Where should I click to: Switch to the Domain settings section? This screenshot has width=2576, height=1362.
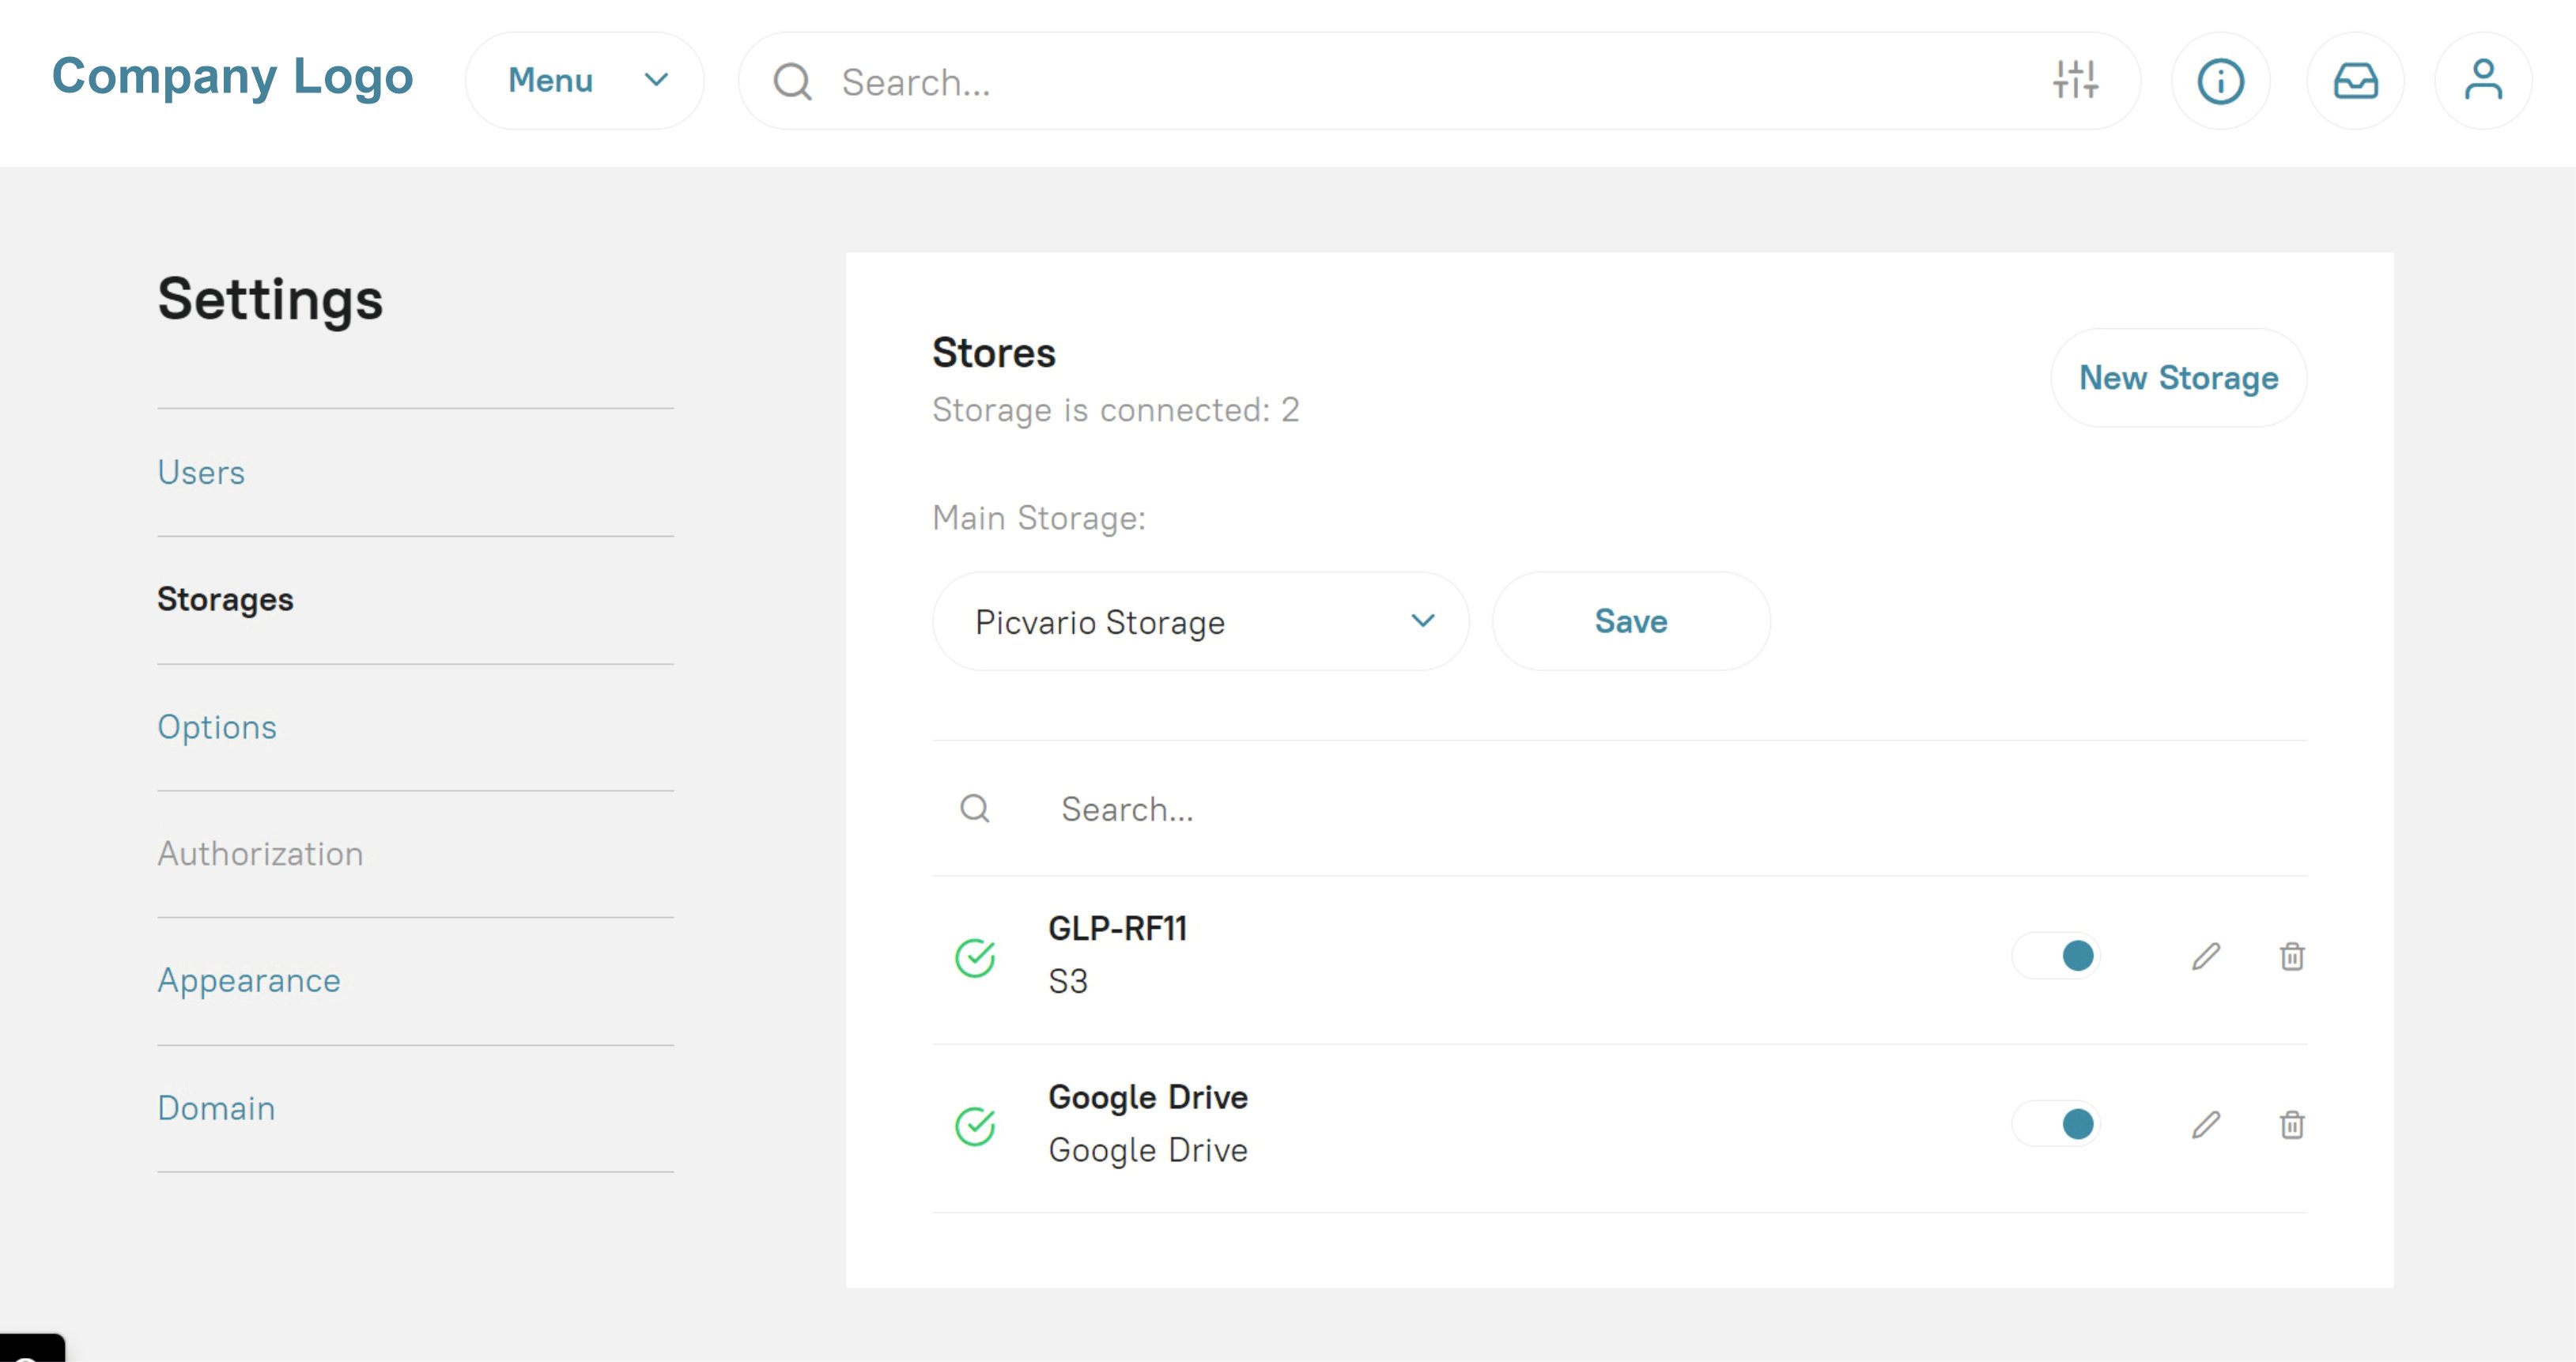coord(216,1108)
